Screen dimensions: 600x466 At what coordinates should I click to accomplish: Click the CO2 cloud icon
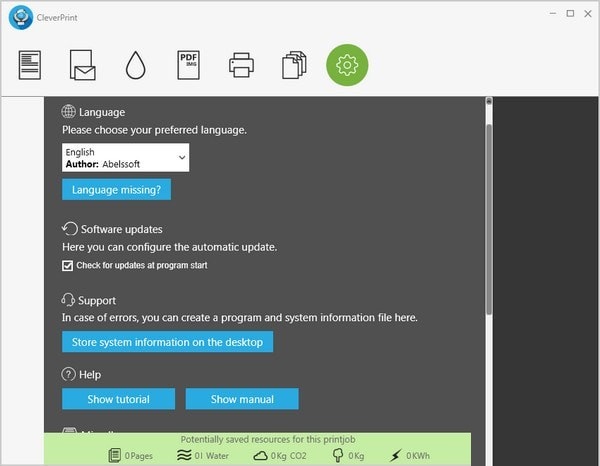[x=261, y=455]
